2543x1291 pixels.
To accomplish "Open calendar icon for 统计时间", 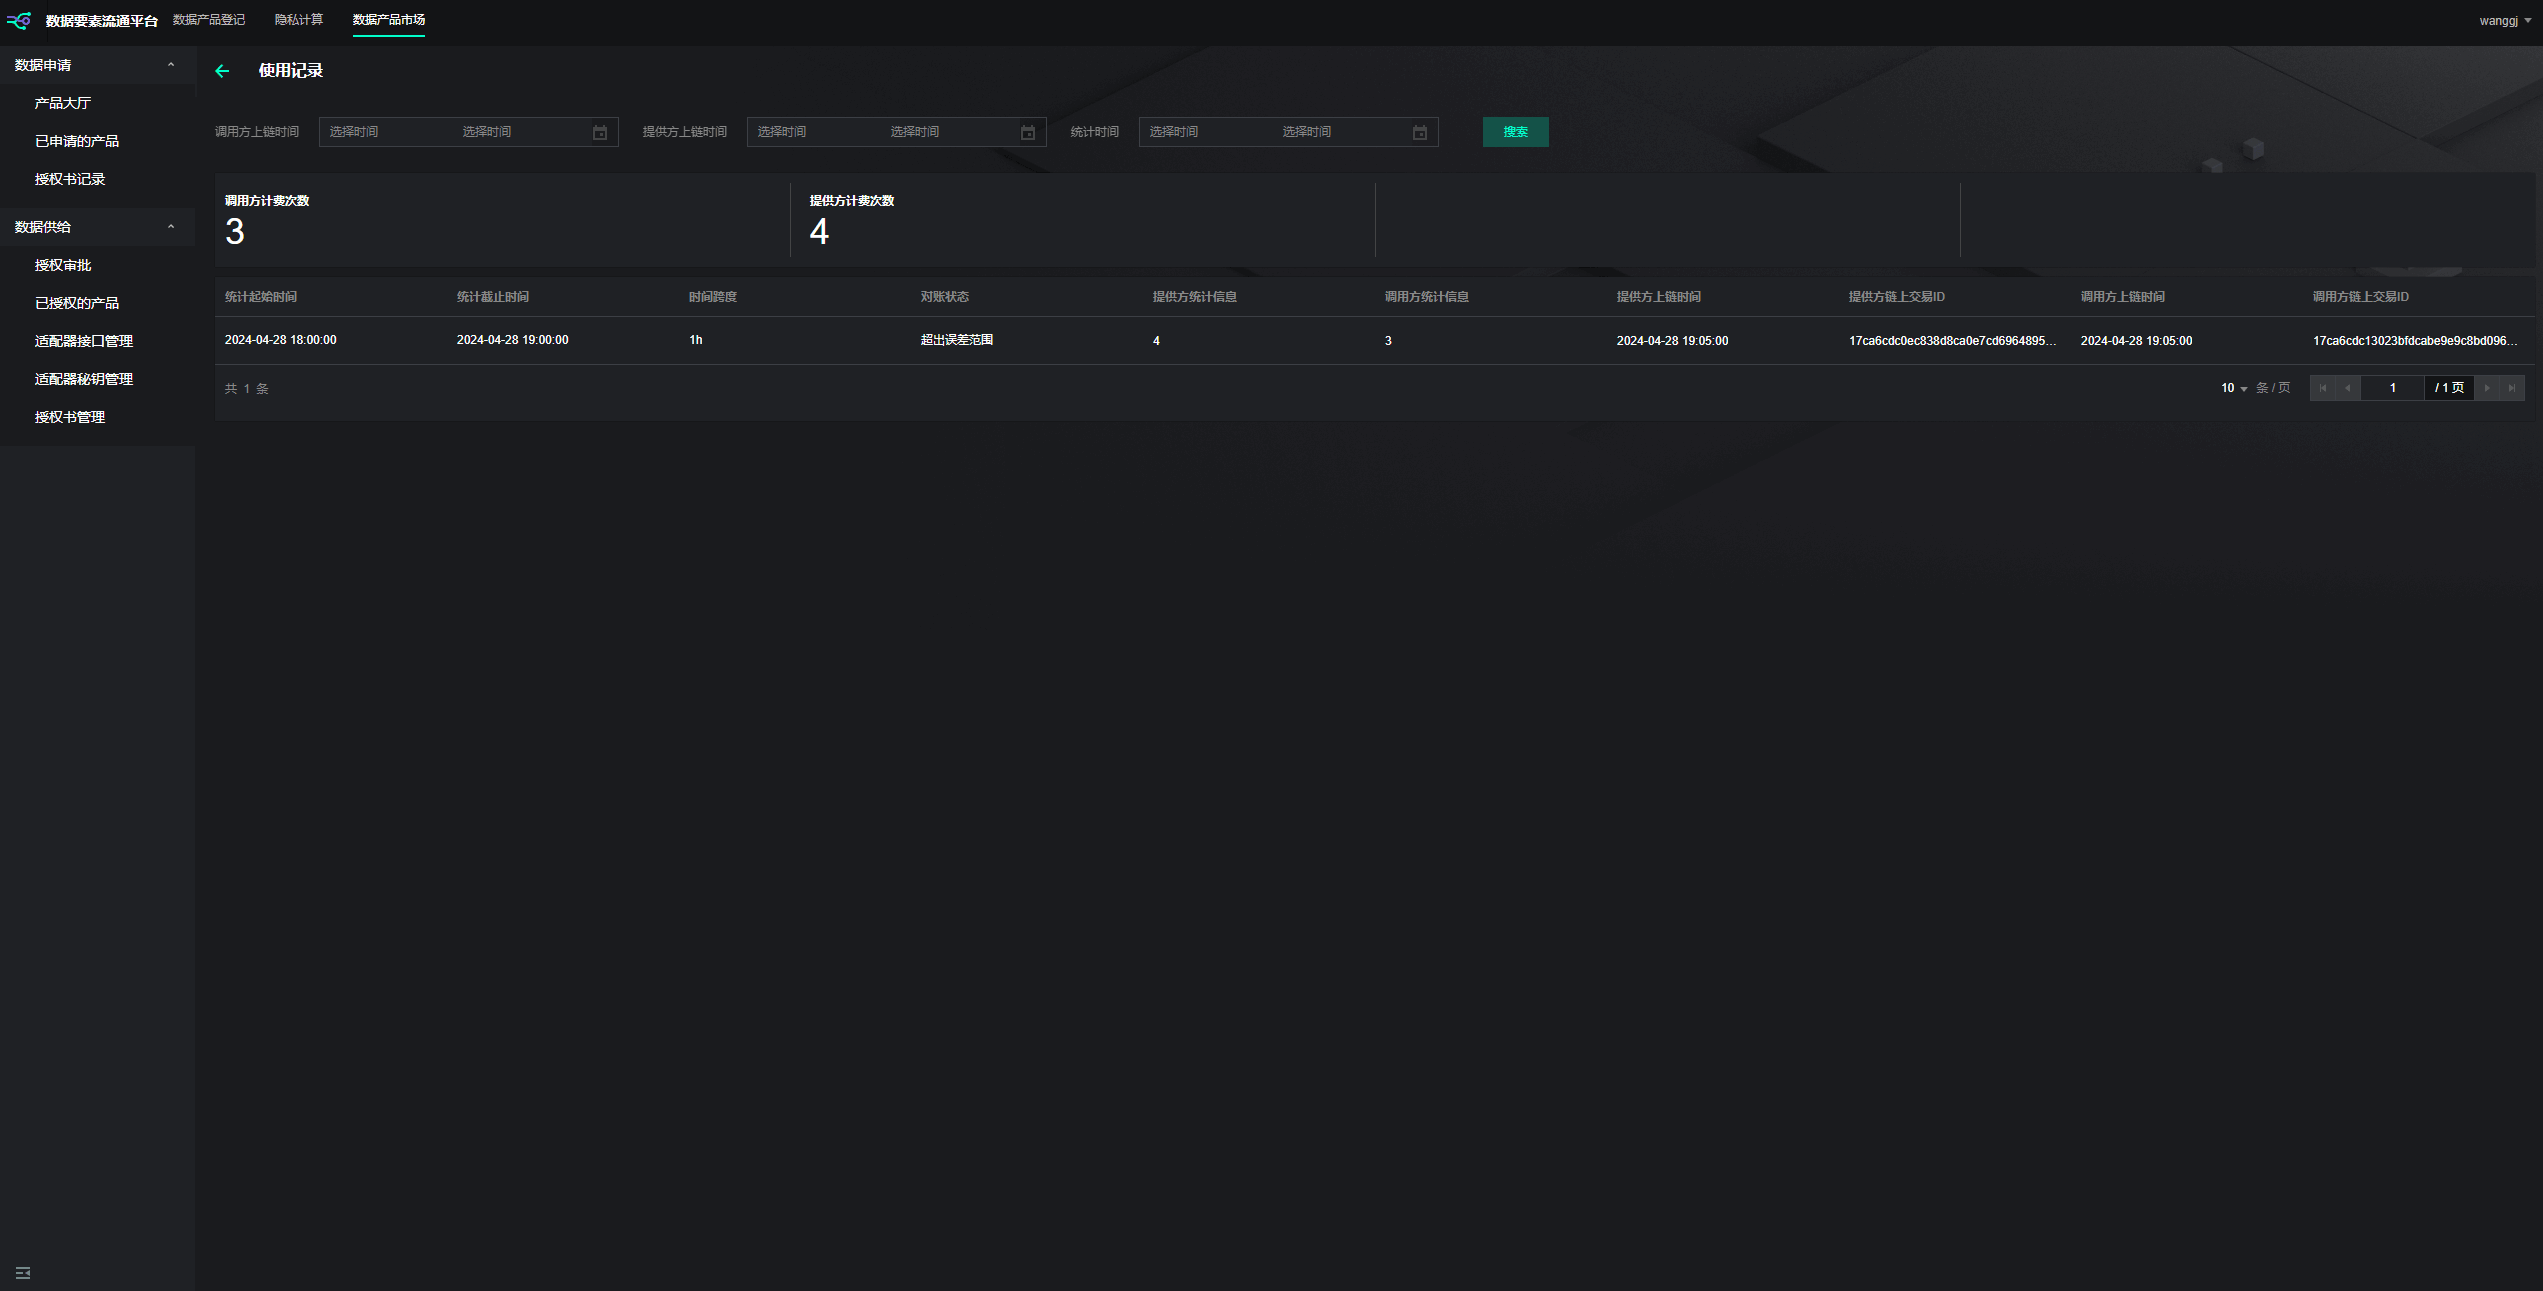I will 1420,133.
